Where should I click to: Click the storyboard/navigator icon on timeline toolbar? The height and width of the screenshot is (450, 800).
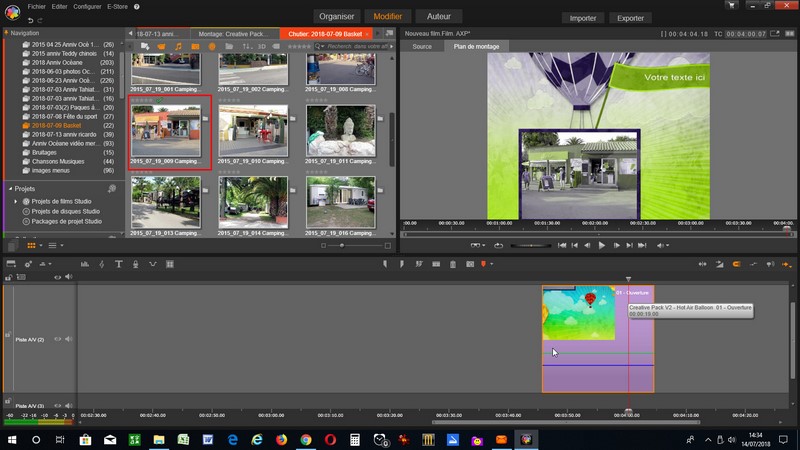click(11, 264)
